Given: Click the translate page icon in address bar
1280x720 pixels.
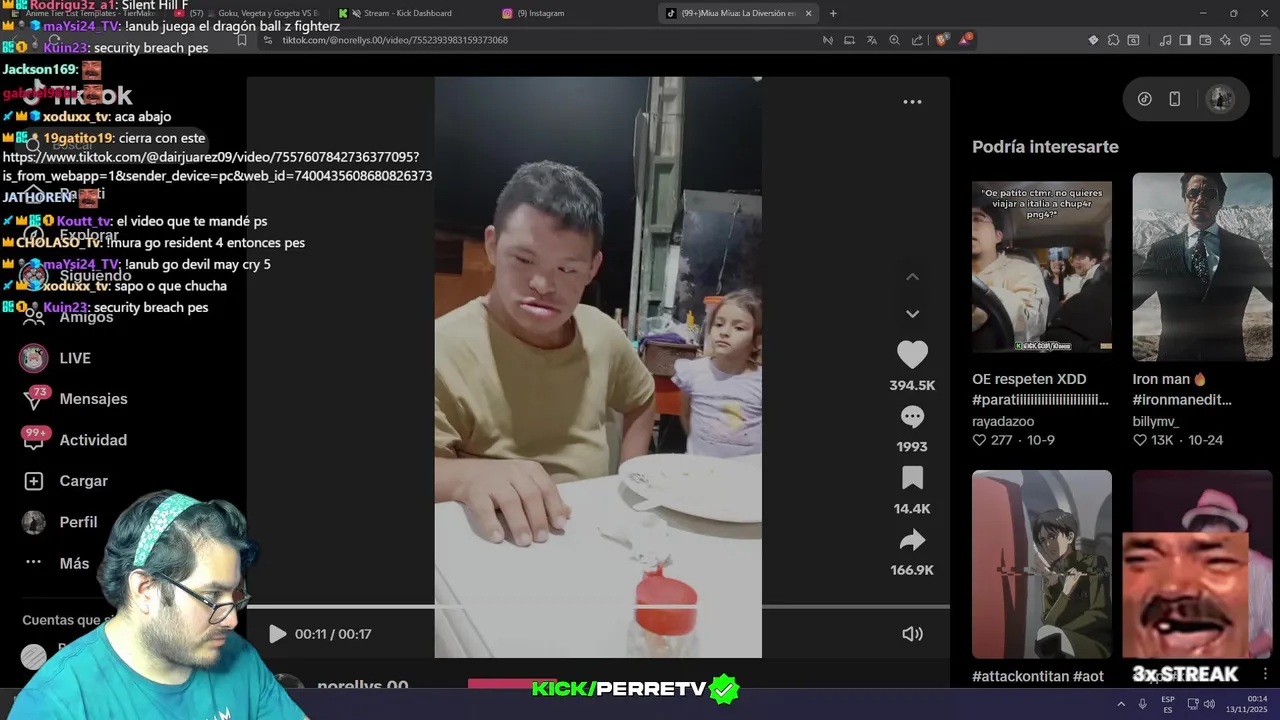Looking at the screenshot, I should [872, 40].
